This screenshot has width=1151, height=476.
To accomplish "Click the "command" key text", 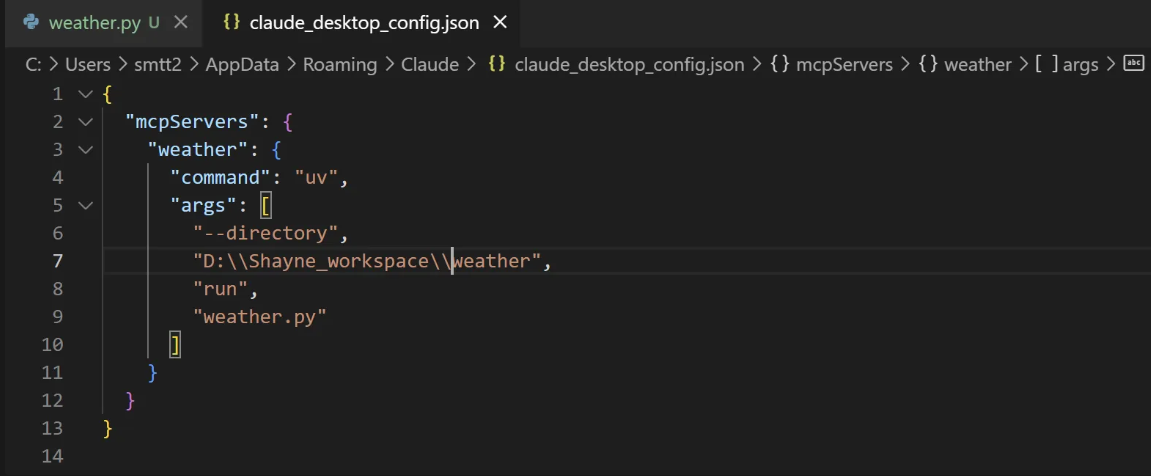I will pos(221,178).
